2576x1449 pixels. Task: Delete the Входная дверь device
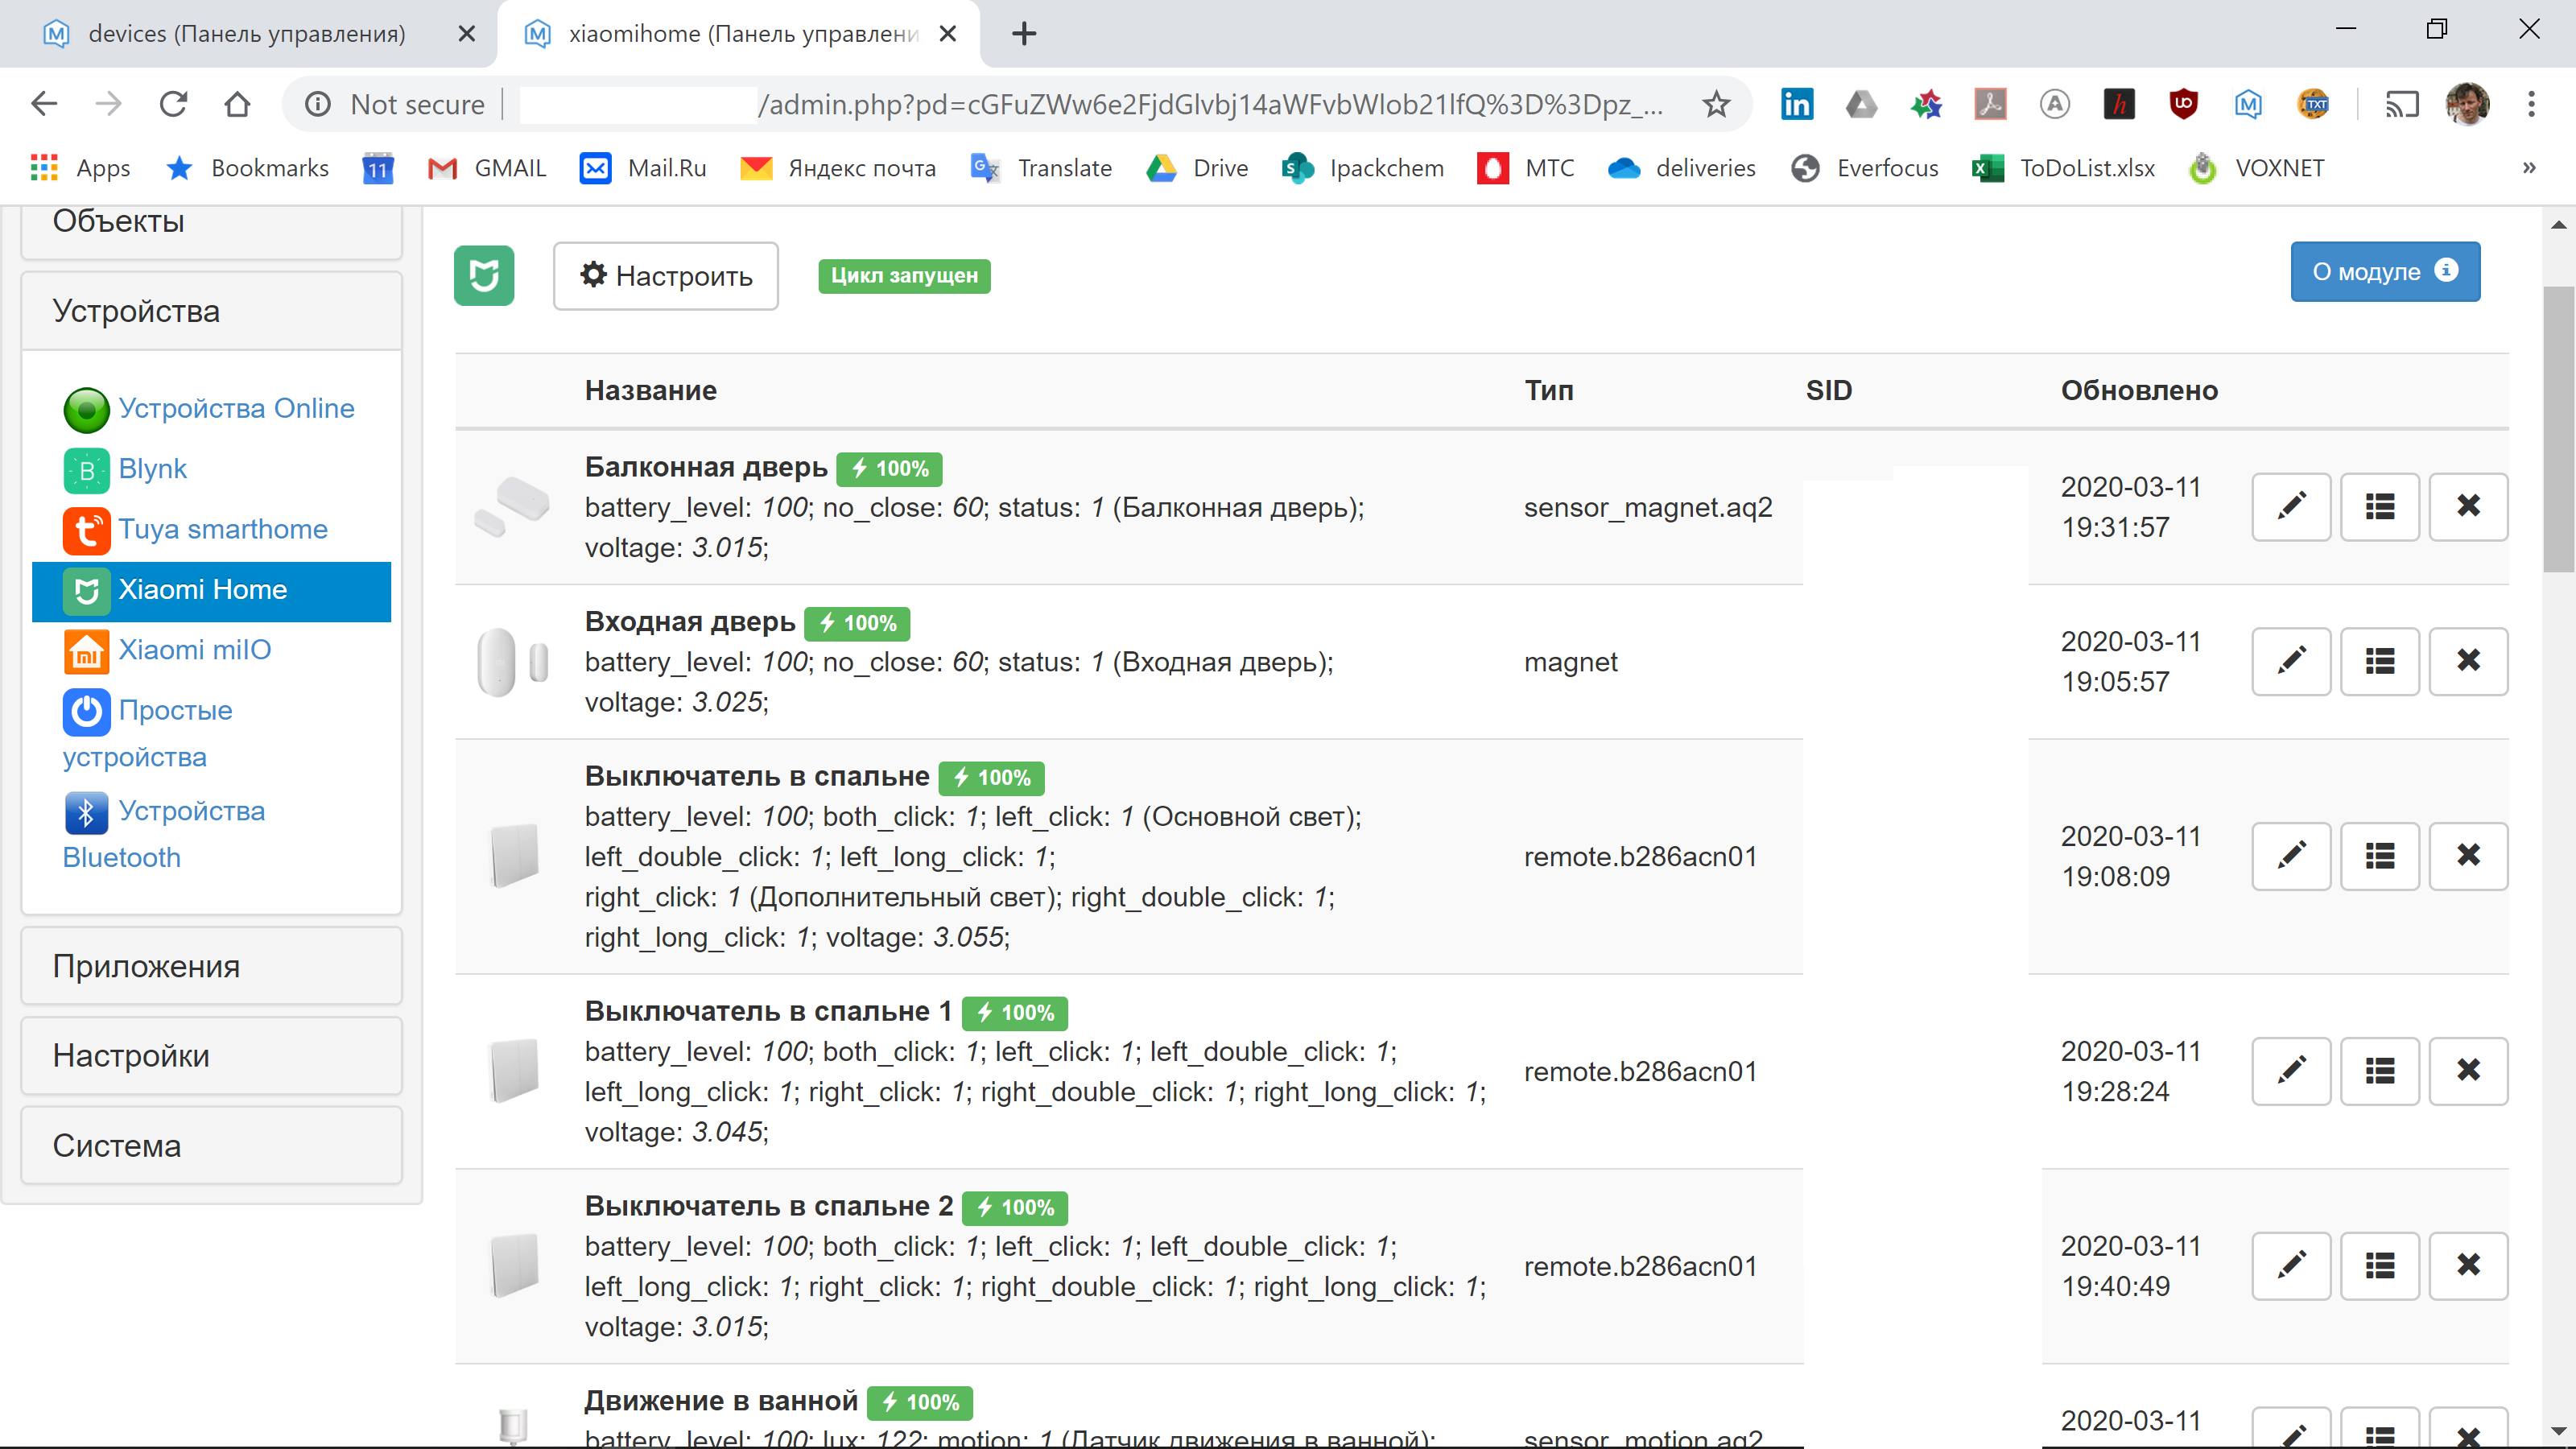(x=2467, y=661)
